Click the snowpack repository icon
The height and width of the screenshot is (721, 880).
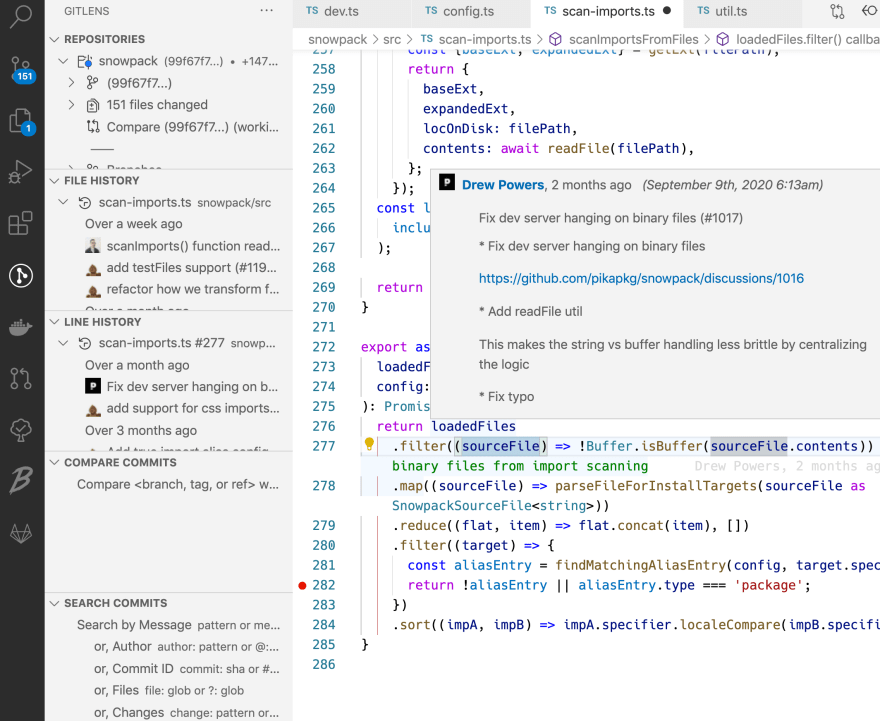85,61
